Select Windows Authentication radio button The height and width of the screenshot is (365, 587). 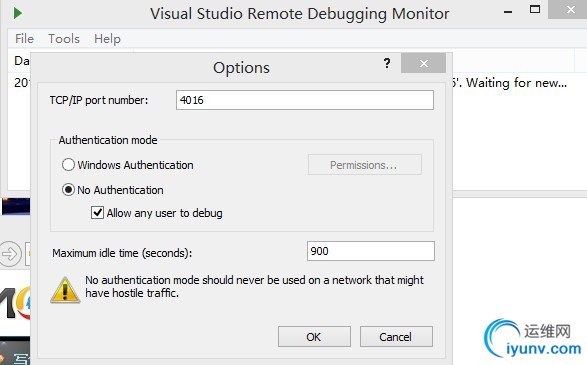tap(68, 165)
